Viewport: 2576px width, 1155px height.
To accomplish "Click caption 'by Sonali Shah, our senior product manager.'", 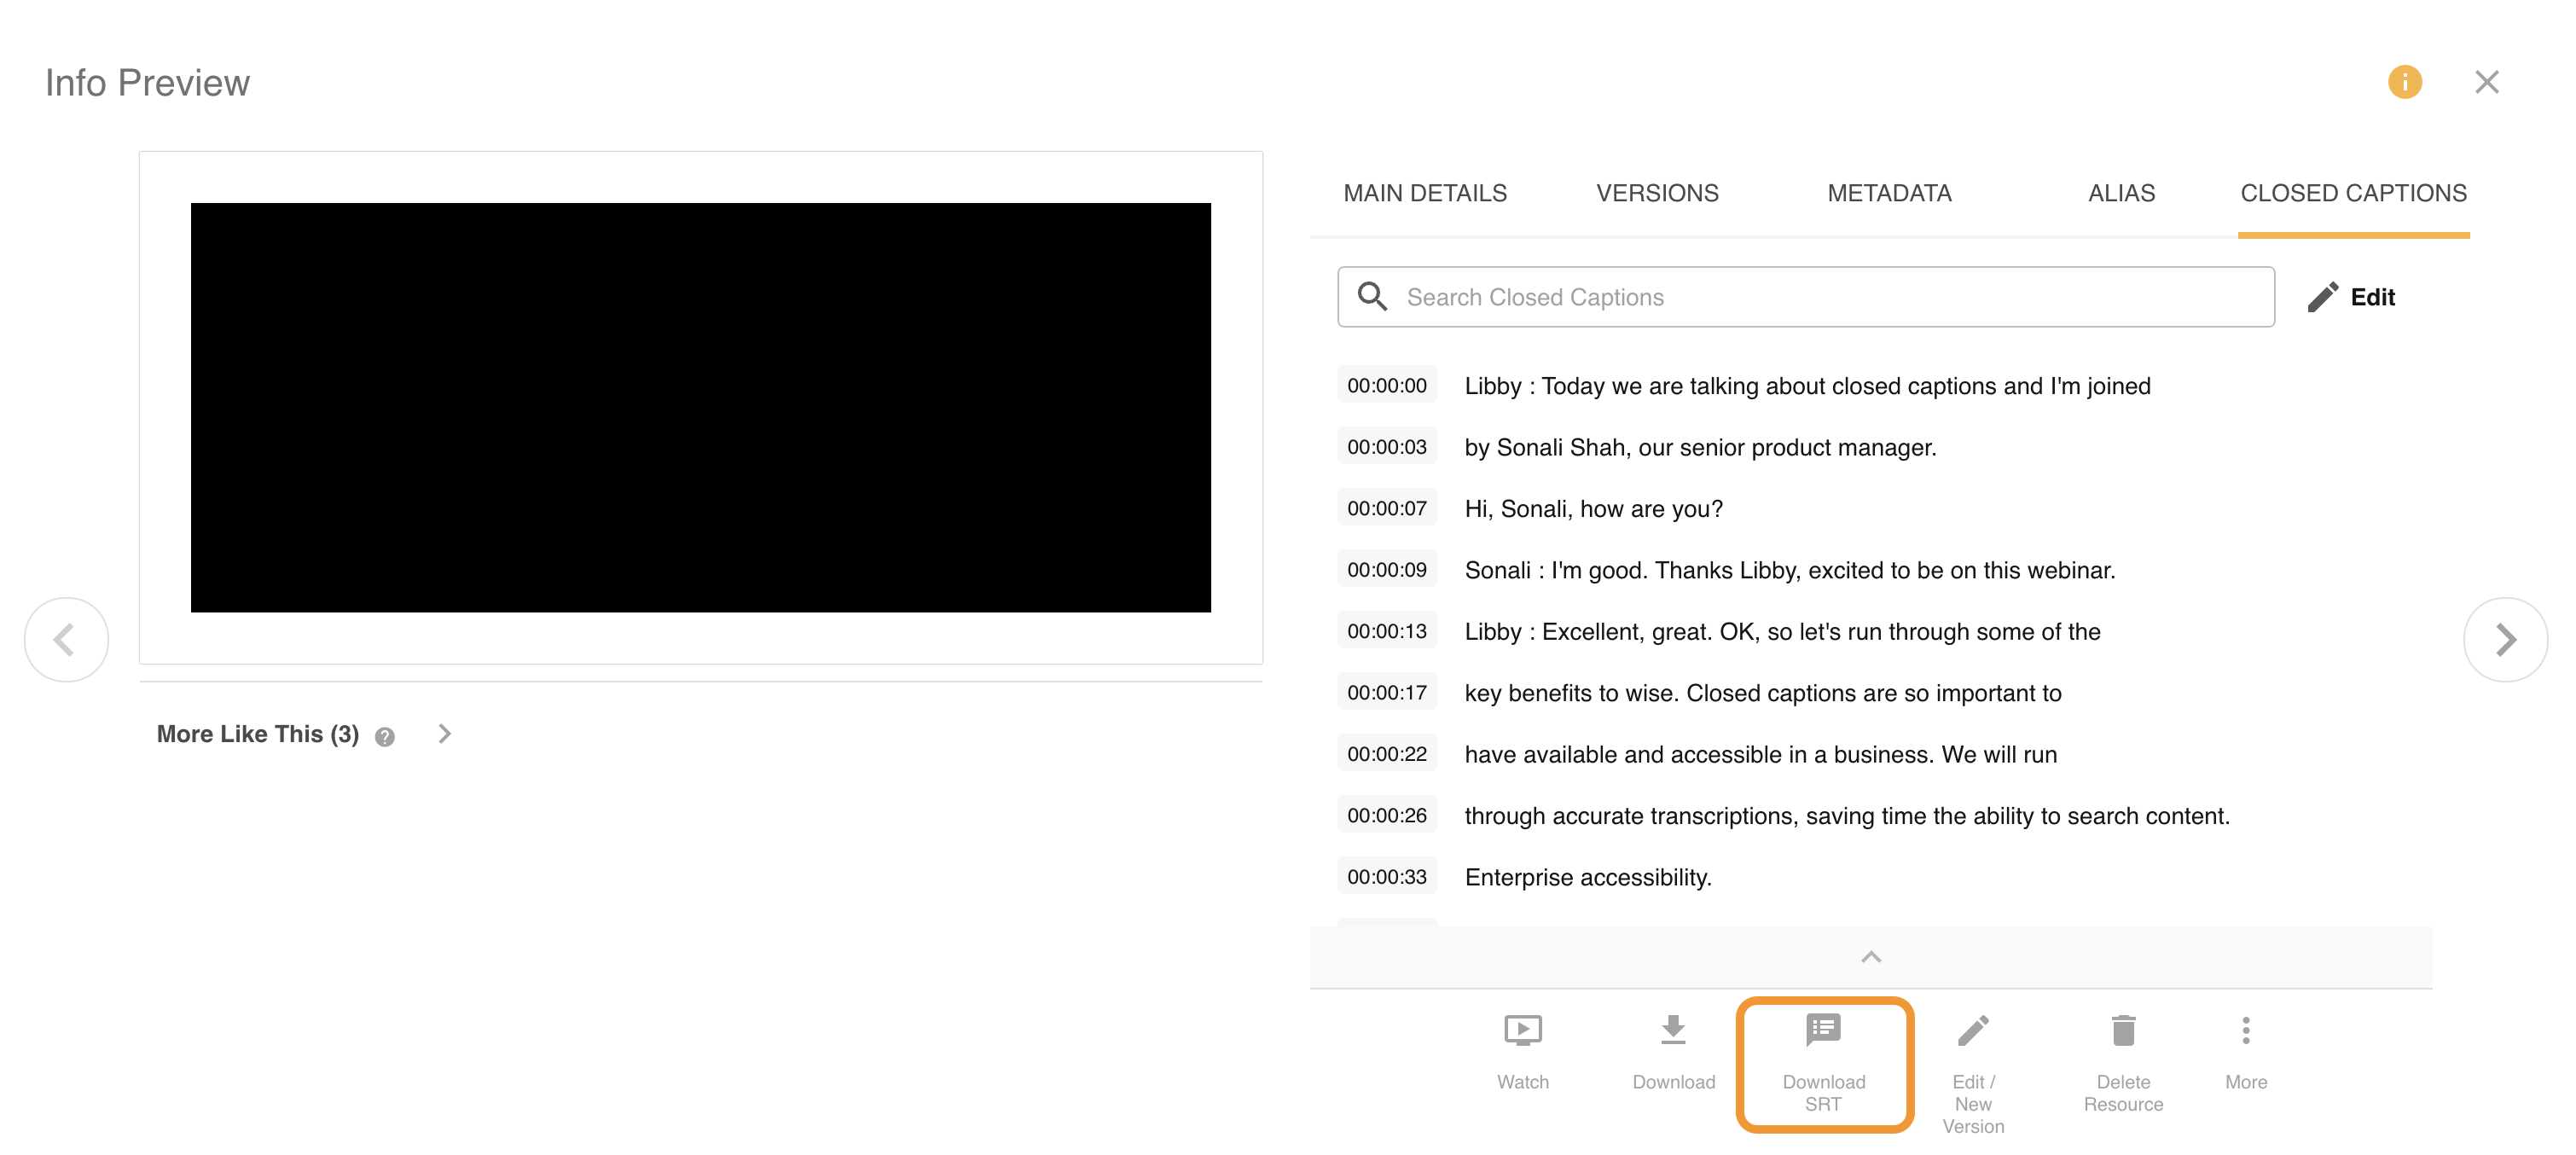I will (x=1700, y=448).
